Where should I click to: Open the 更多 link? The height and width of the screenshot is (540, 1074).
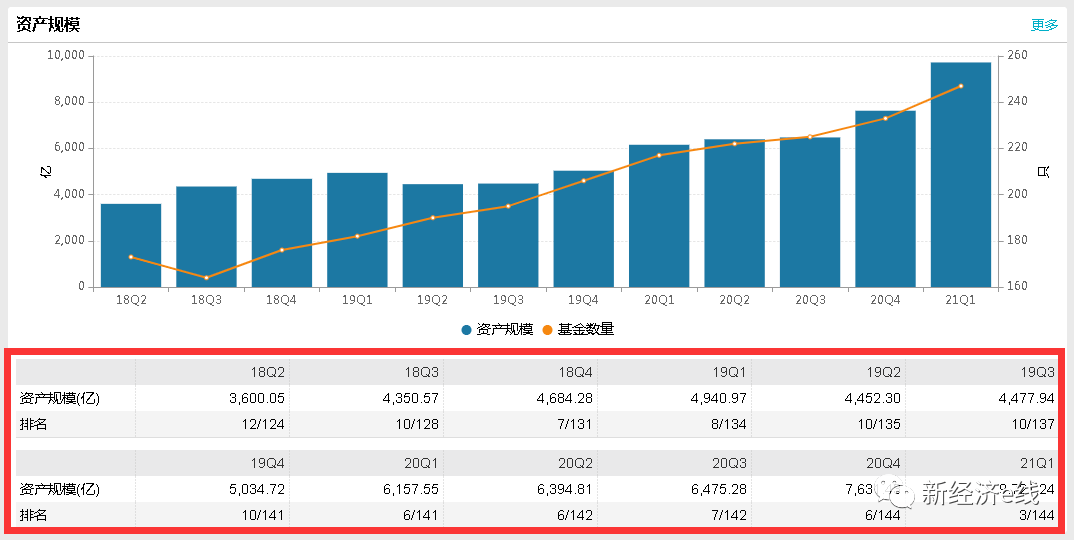point(1044,25)
